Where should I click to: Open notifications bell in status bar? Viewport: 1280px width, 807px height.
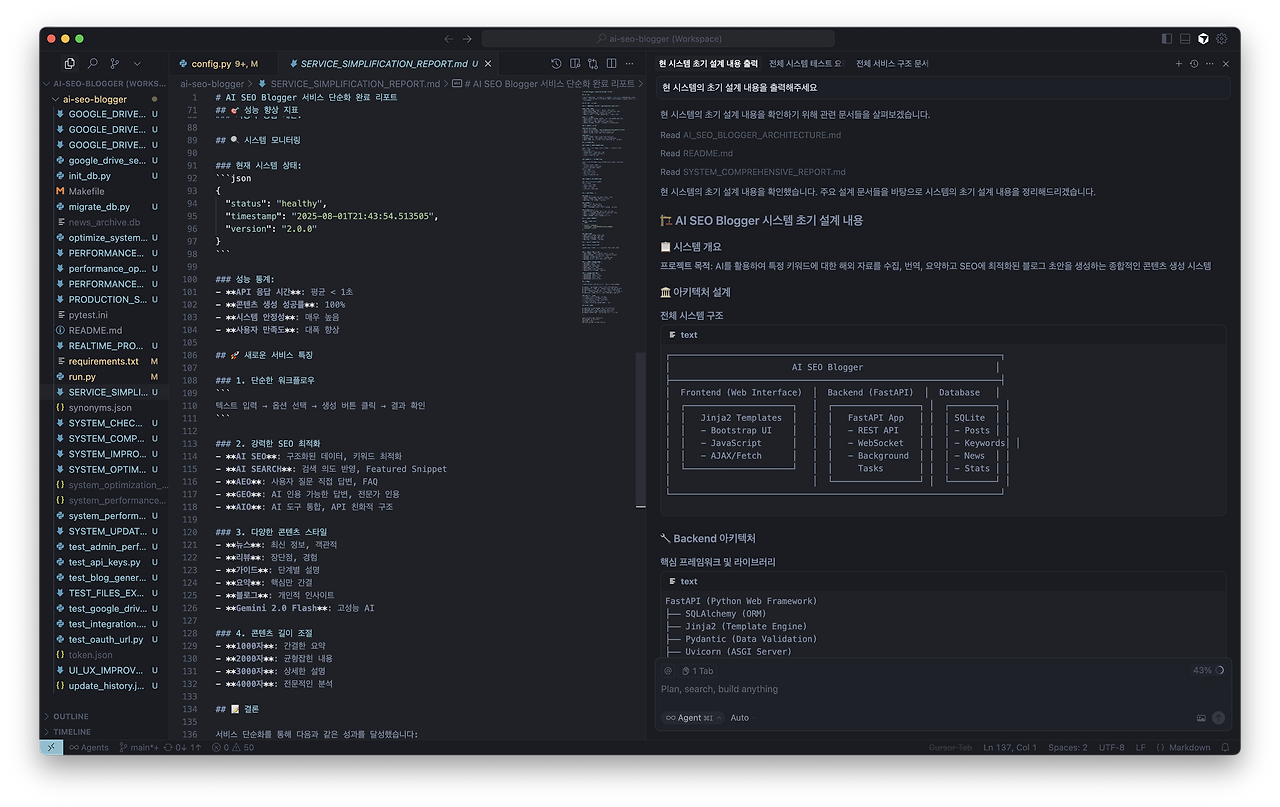(x=1224, y=747)
